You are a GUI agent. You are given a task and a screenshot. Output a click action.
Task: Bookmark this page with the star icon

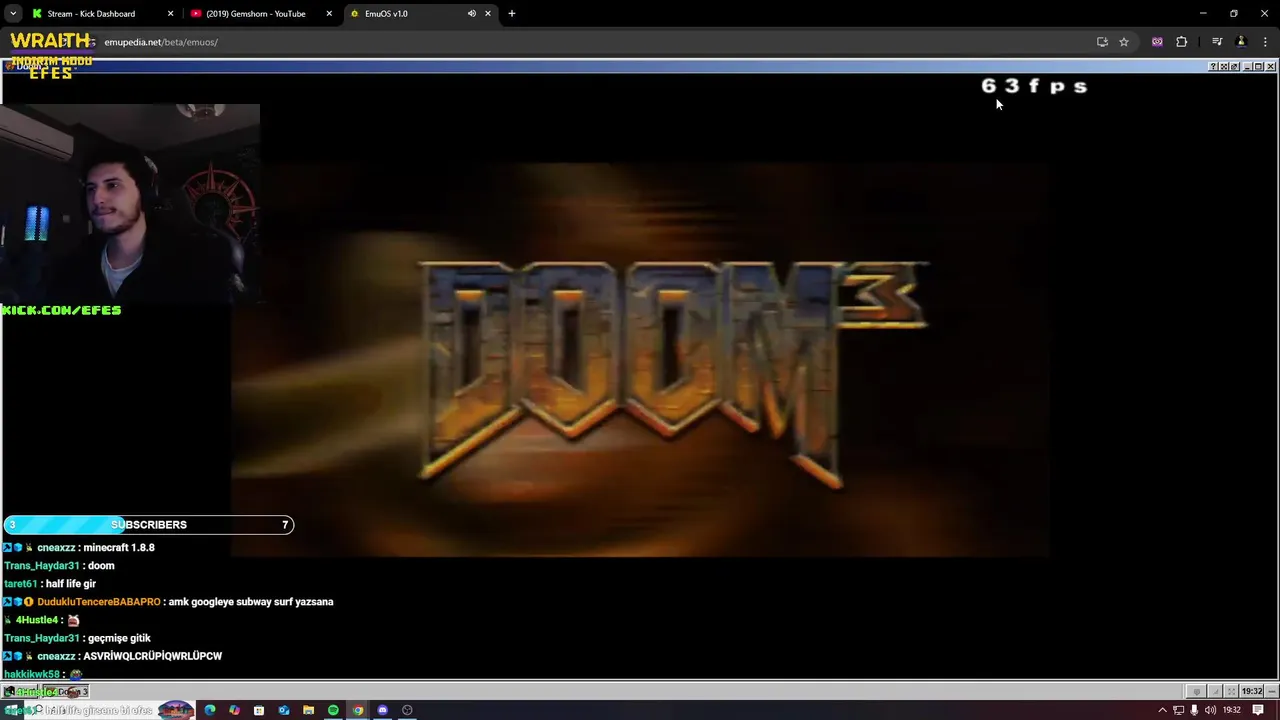(1124, 42)
